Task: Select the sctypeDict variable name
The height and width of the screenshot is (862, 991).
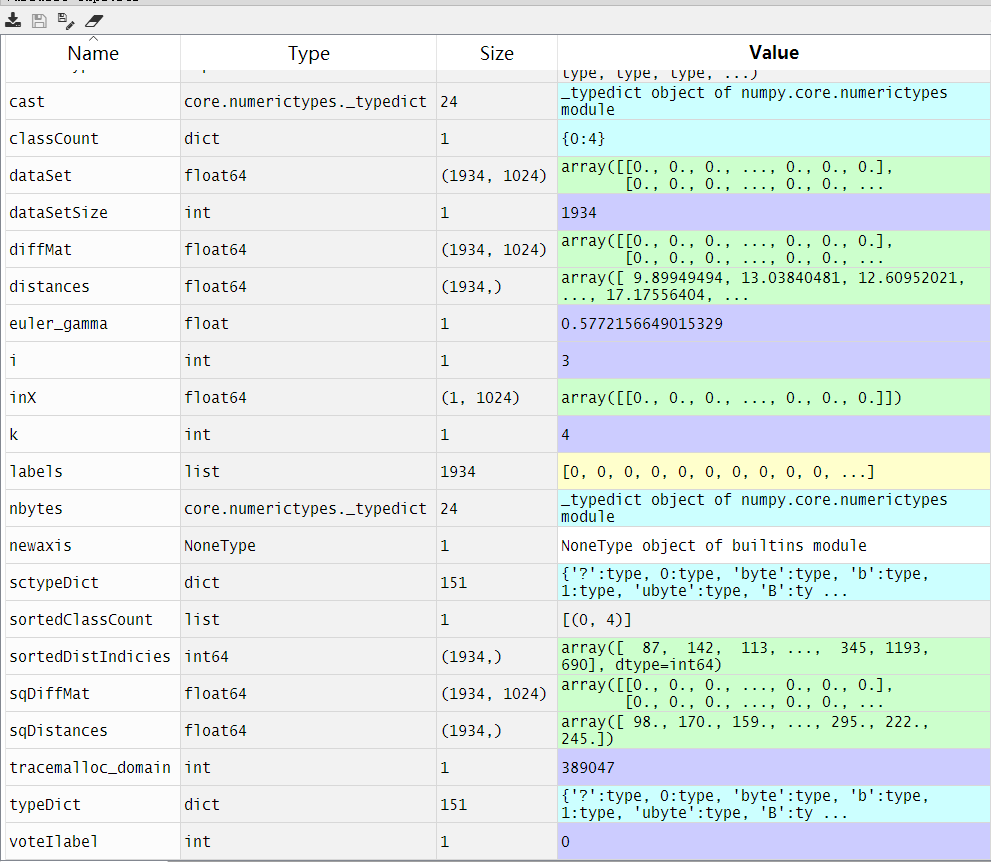Action: pos(54,583)
